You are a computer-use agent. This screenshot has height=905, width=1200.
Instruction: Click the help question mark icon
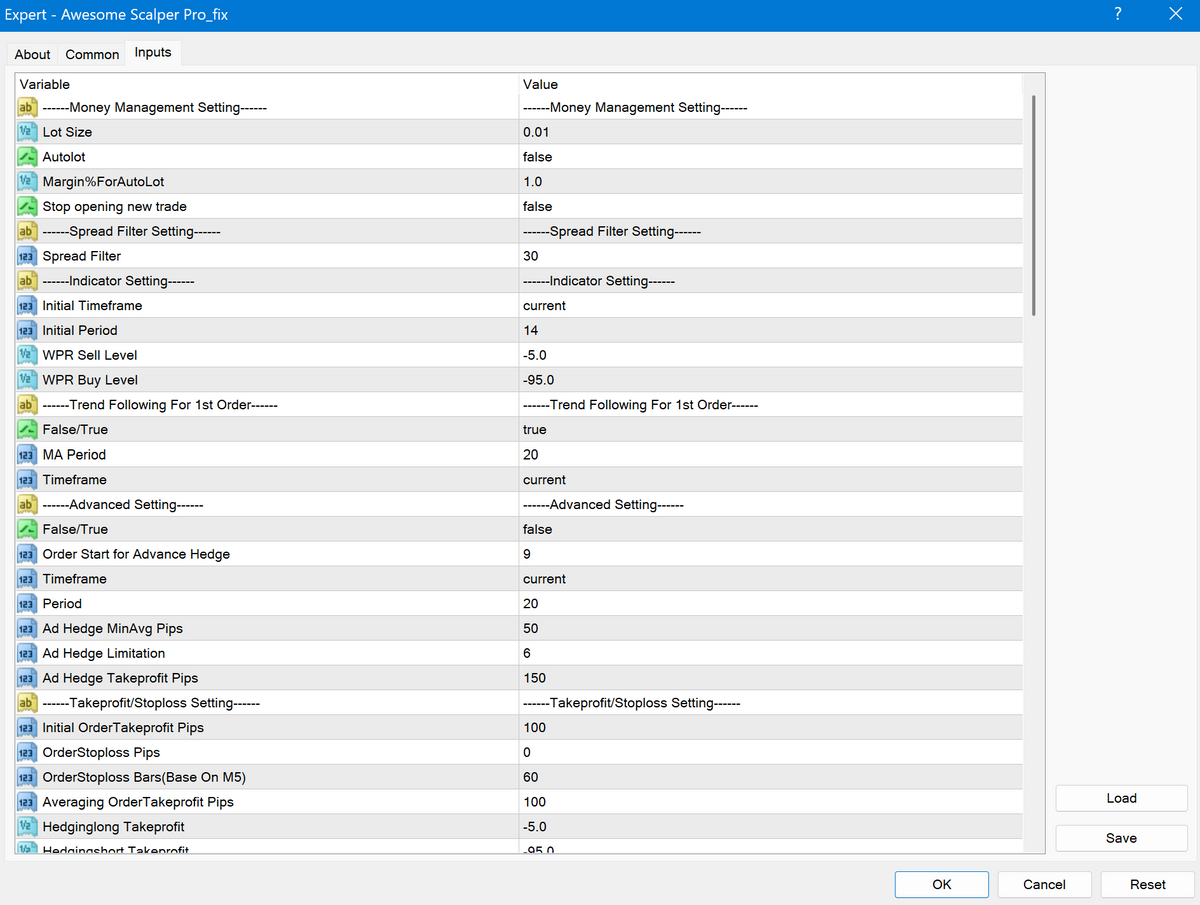point(1117,15)
